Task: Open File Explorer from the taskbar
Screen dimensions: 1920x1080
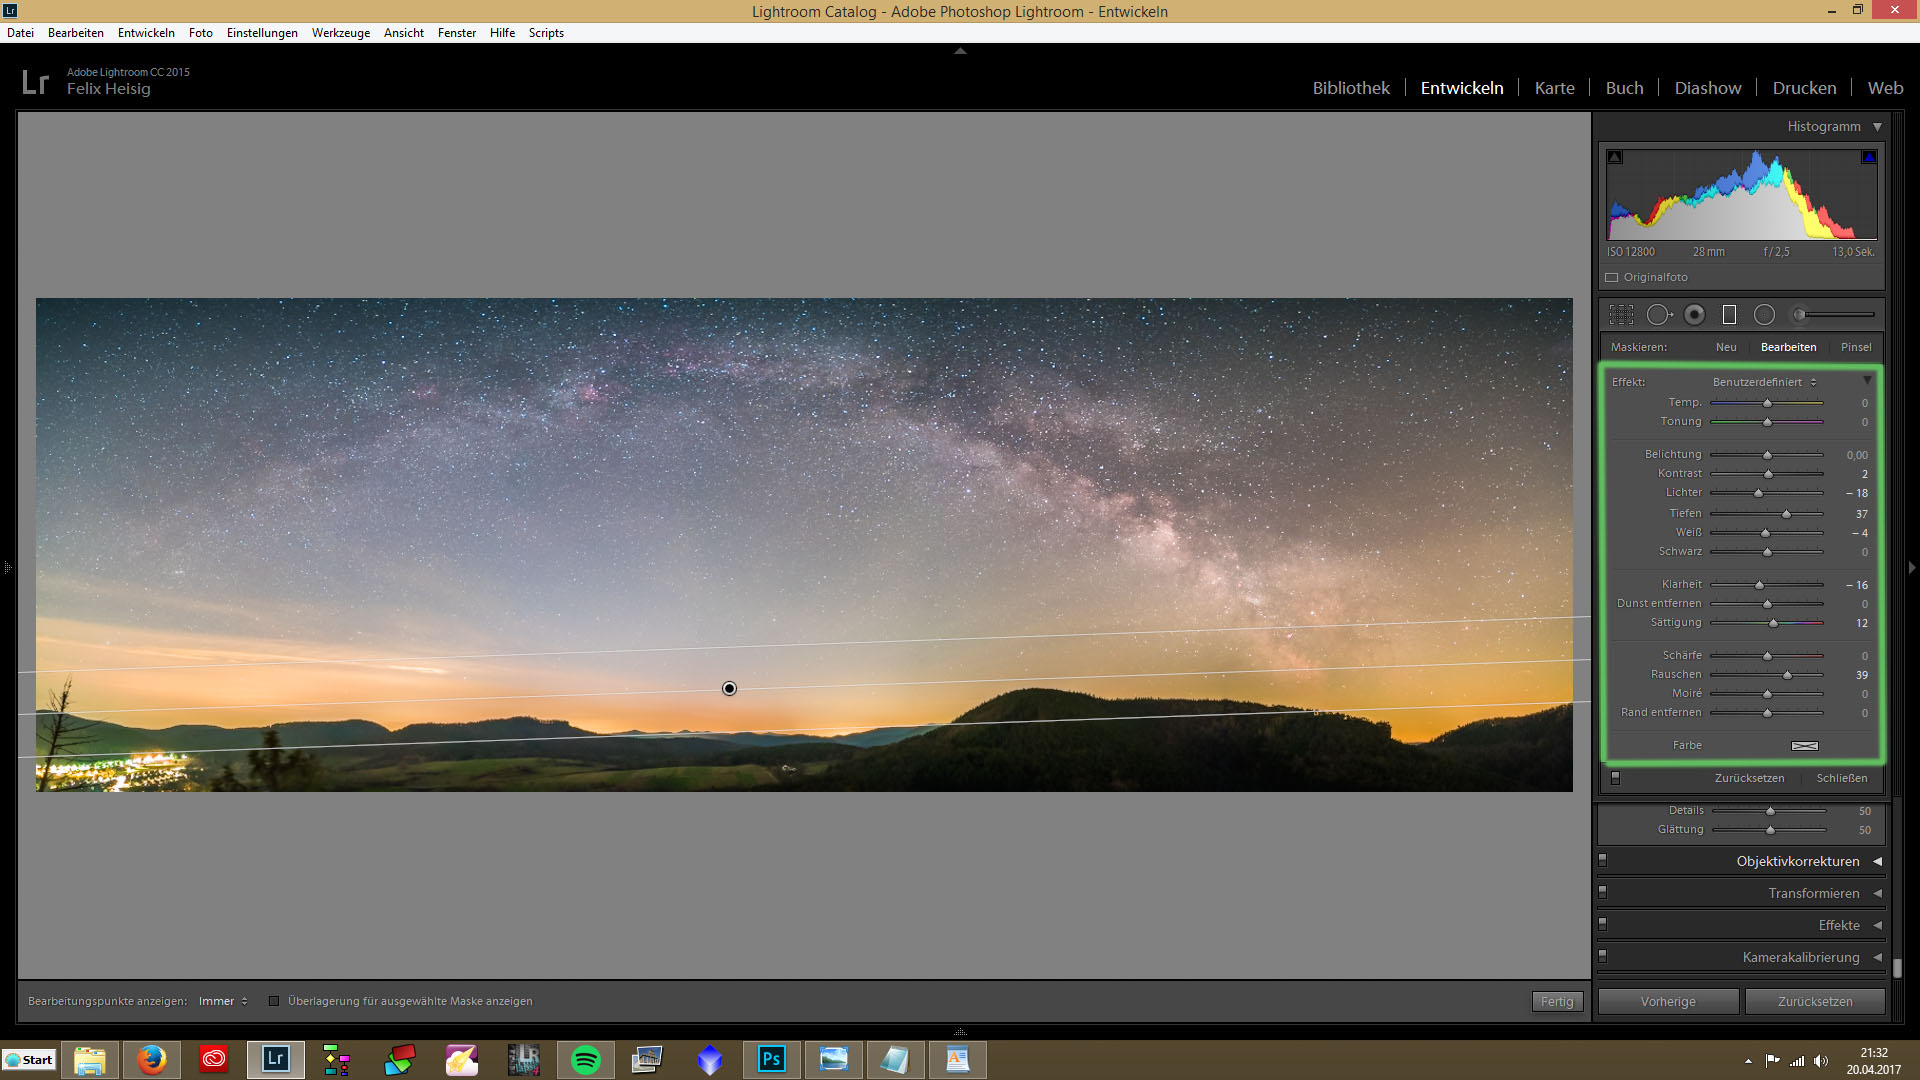Action: [90, 1060]
